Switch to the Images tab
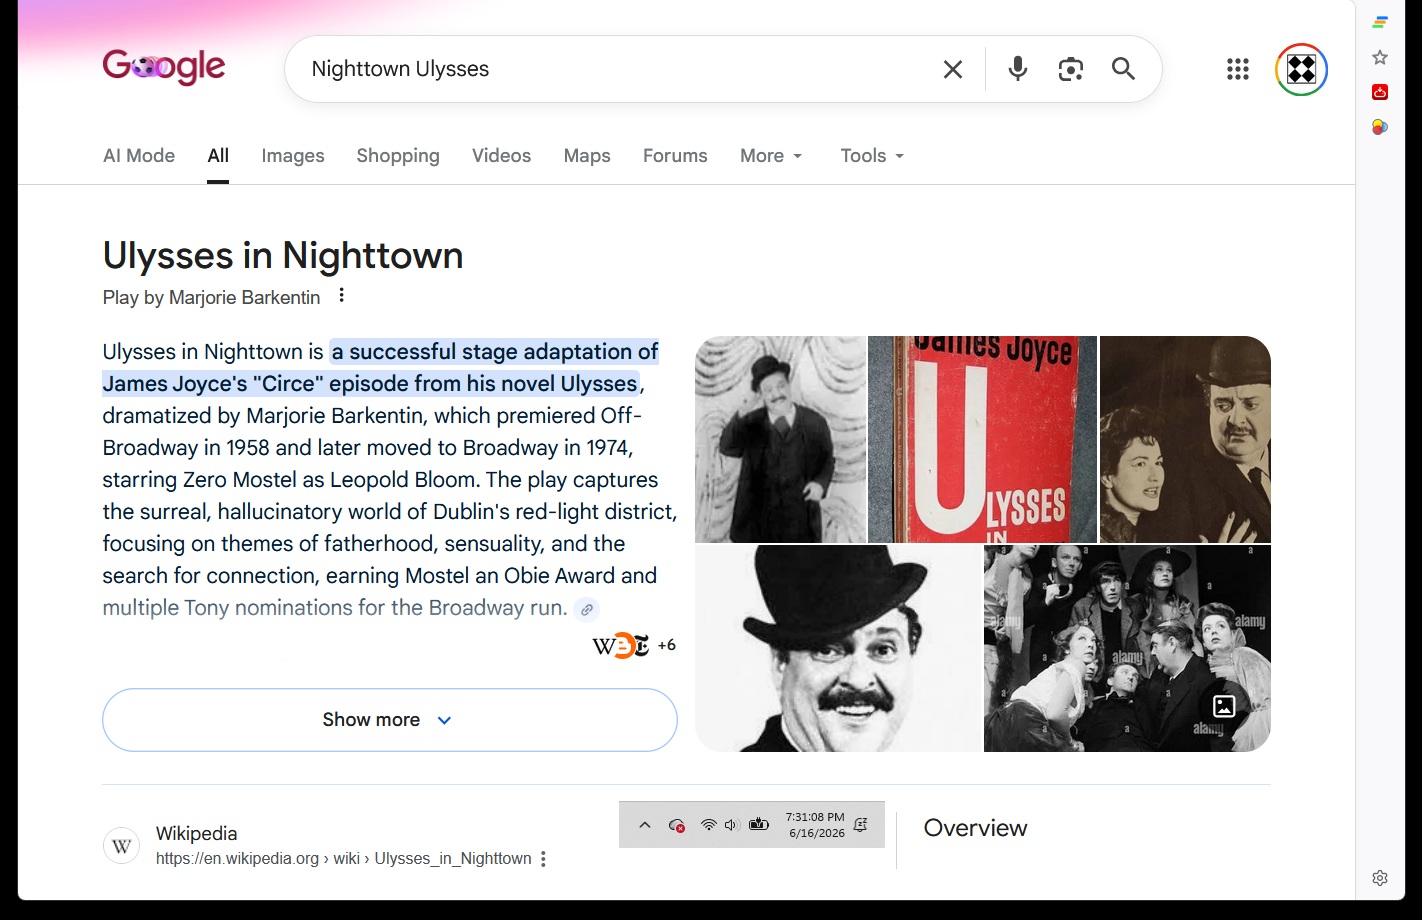The image size is (1422, 920). click(x=293, y=156)
